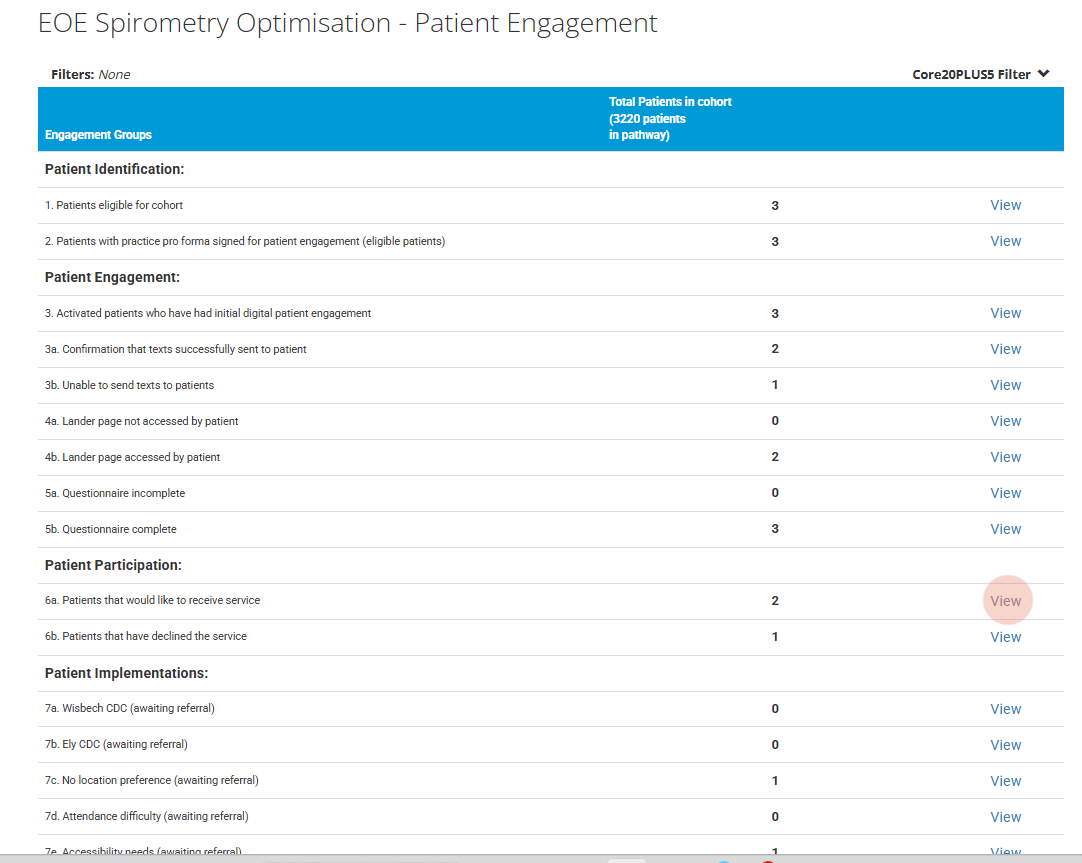Open View for 3a texts successfully sent
This screenshot has width=1082, height=863.
pyautogui.click(x=1005, y=349)
